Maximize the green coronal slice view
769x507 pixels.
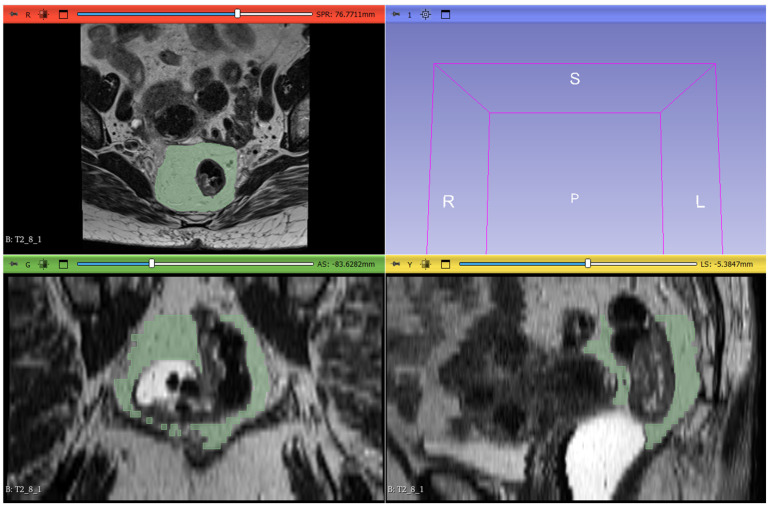point(62,264)
